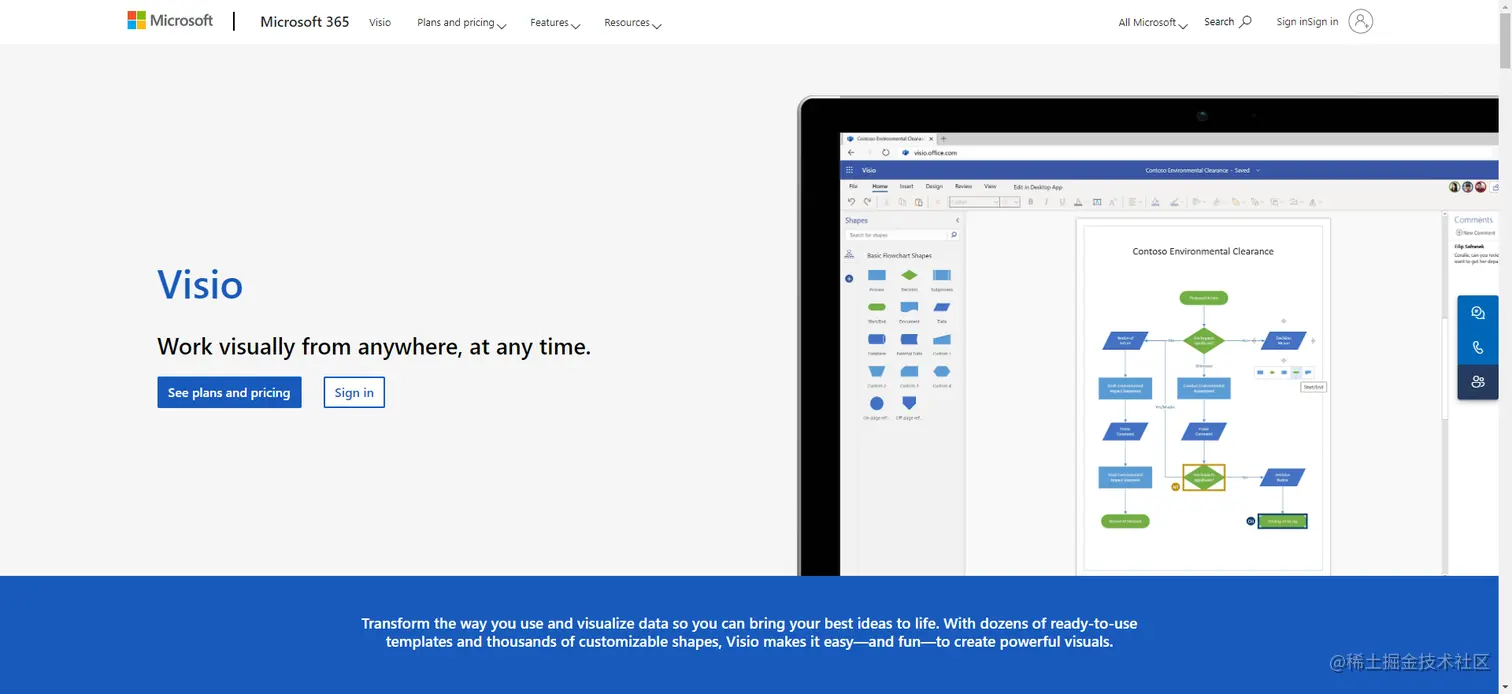Image resolution: width=1512 pixels, height=694 pixels.
Task: Pick the Database cylinder shape in the Shapes panel
Action: coord(877,339)
